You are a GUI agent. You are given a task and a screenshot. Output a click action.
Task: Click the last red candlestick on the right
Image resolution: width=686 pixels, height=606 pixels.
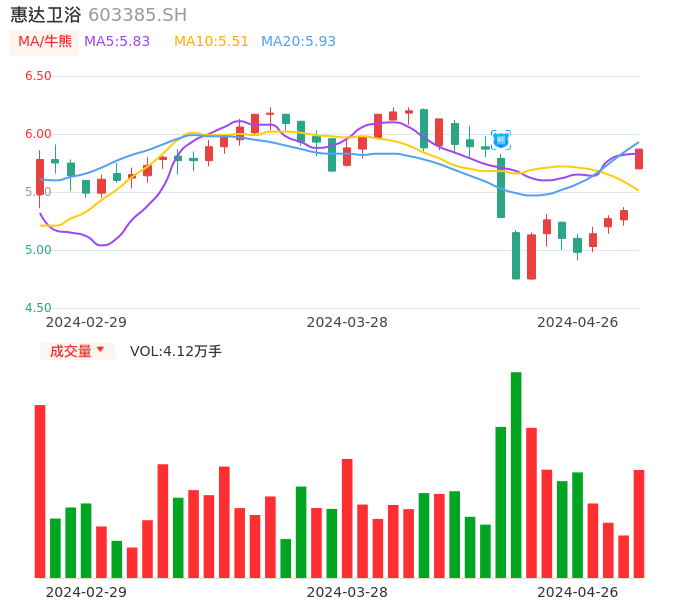click(639, 159)
